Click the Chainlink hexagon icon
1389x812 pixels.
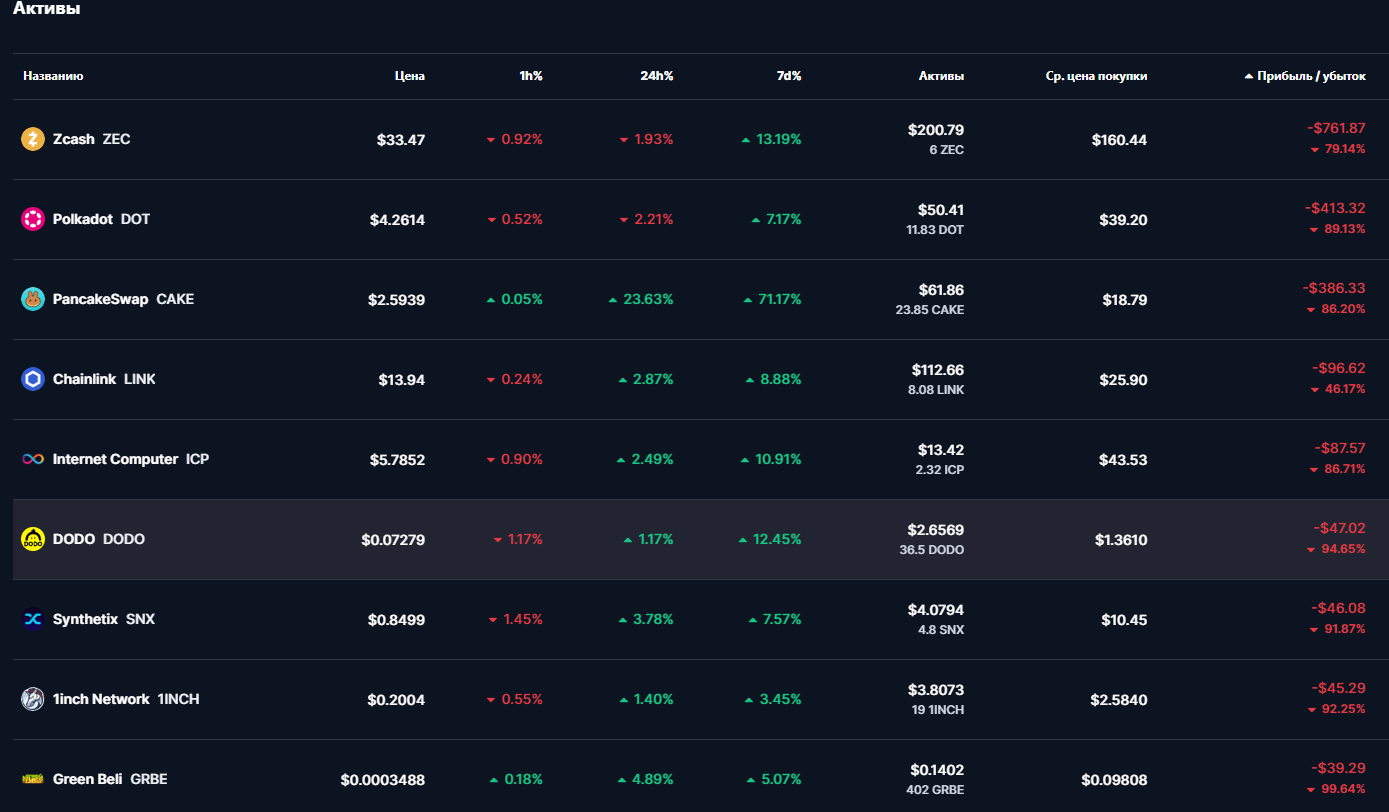33,379
